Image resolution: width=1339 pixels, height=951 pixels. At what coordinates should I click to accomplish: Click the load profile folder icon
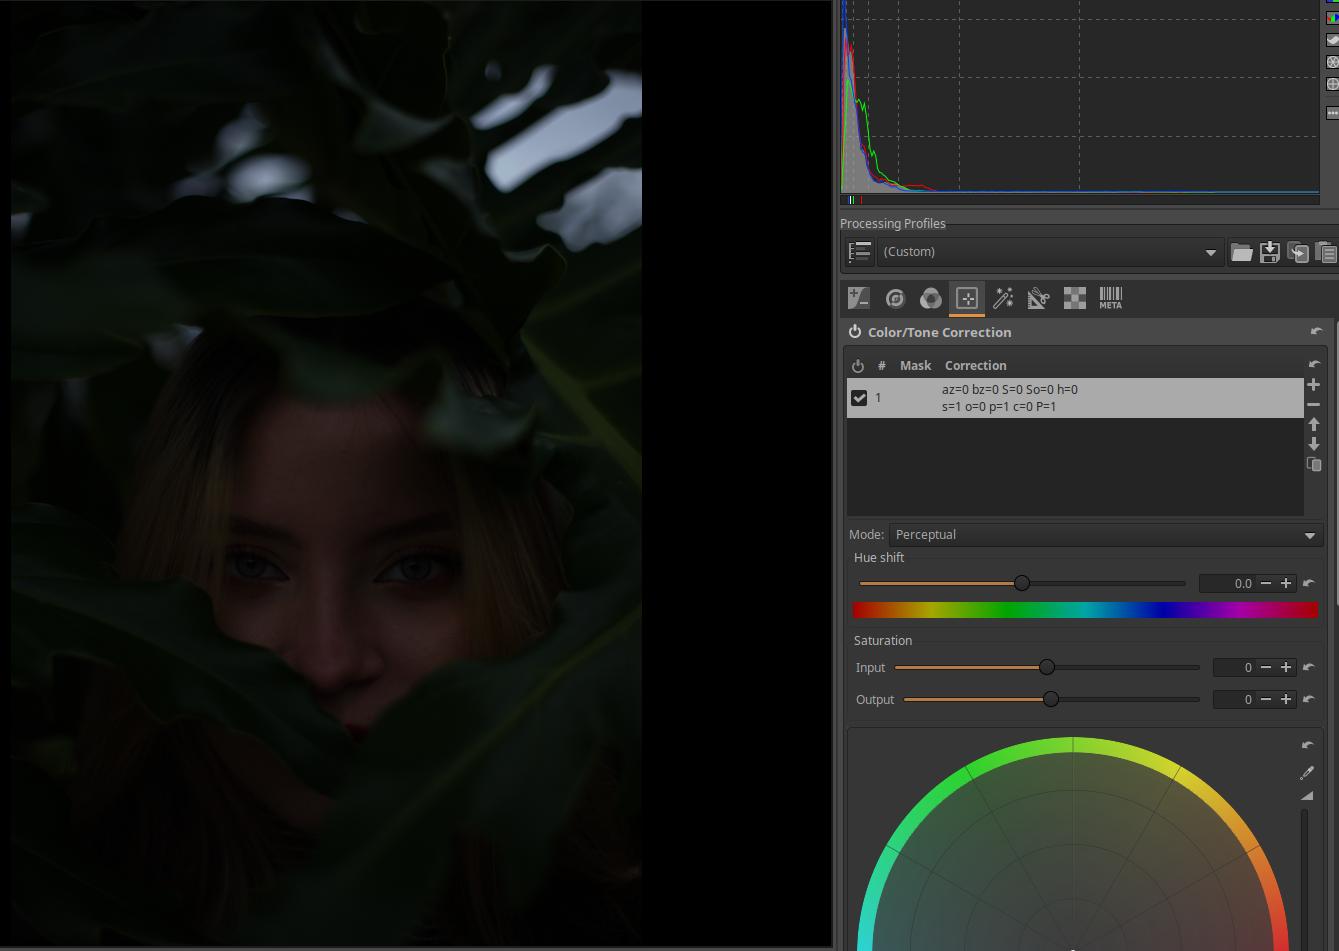pos(1241,252)
